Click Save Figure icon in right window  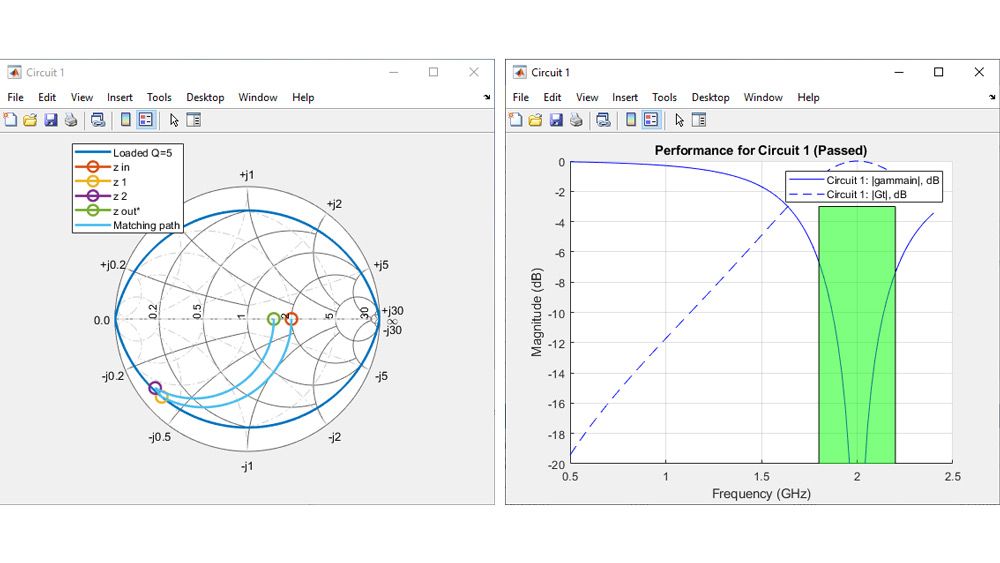(555, 120)
